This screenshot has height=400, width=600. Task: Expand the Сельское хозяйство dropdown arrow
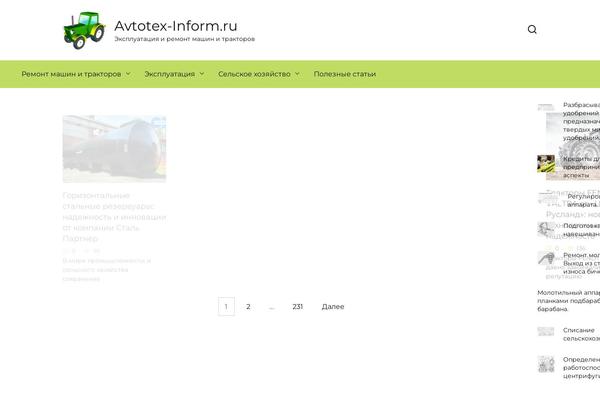click(x=297, y=74)
